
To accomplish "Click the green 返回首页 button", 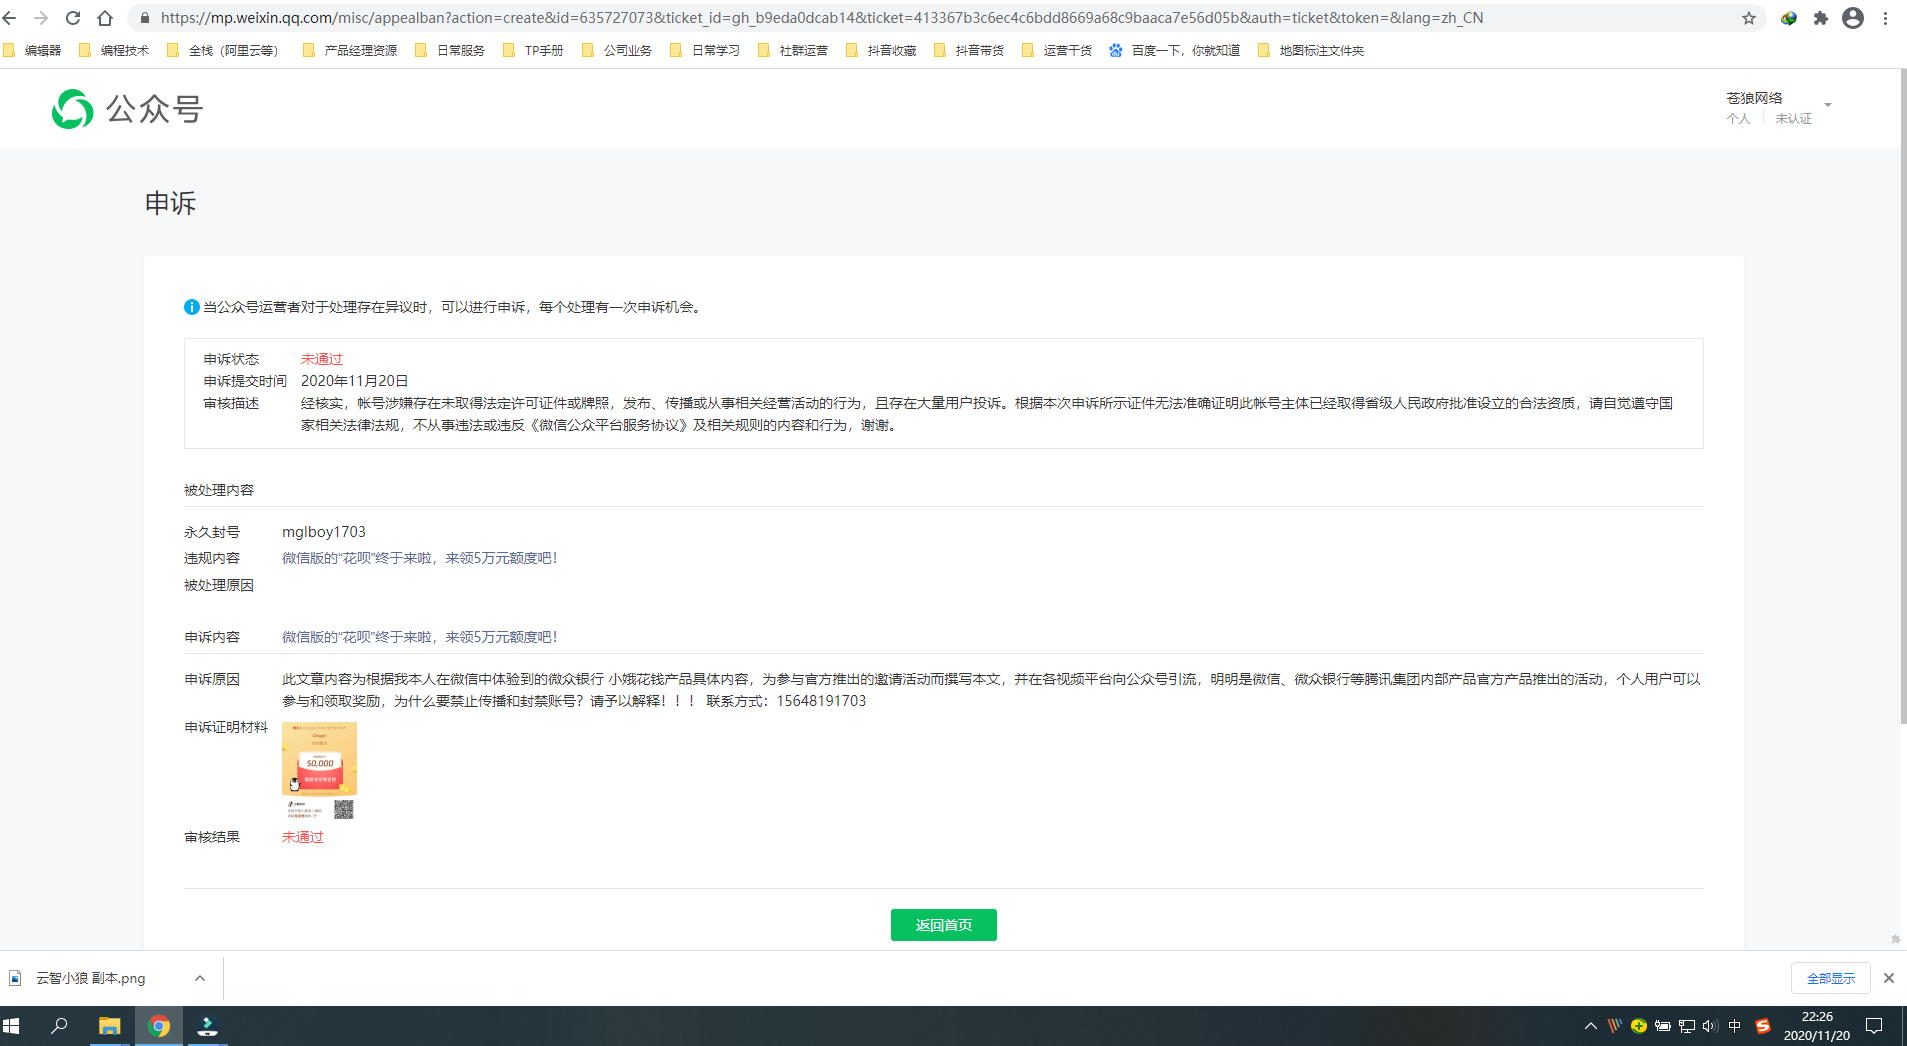I will tap(944, 925).
